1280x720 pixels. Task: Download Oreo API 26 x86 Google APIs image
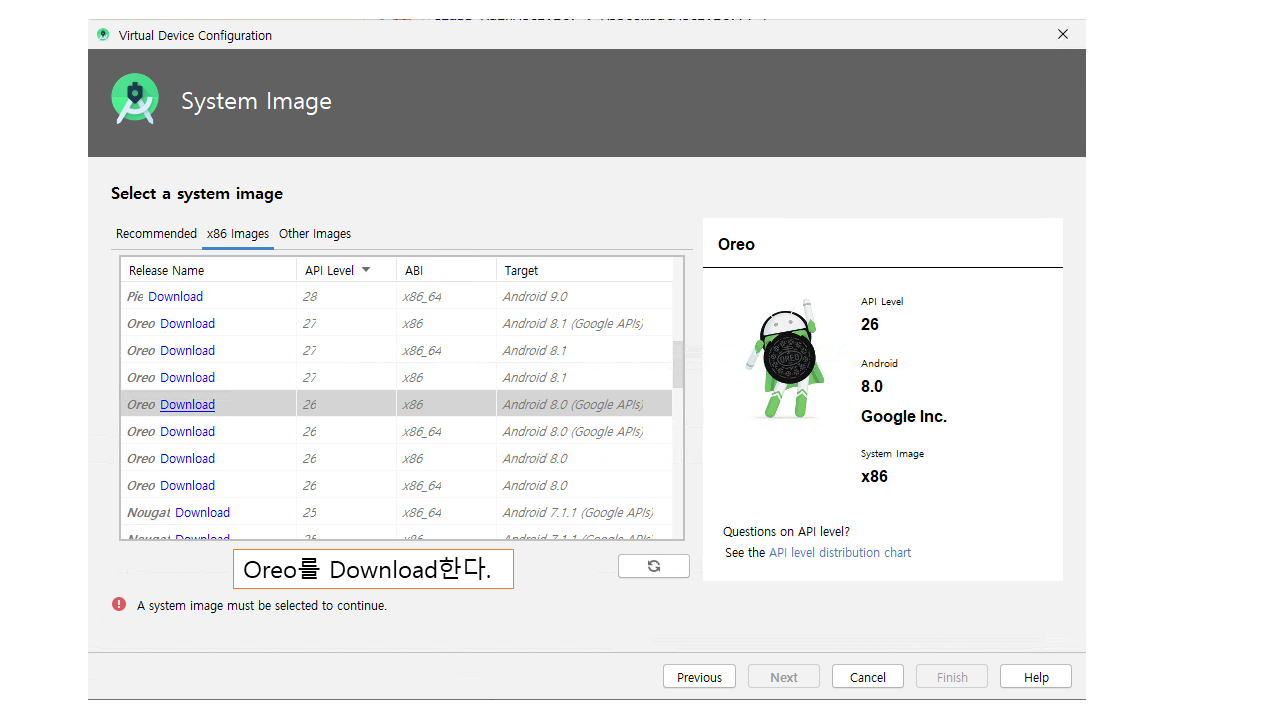187,405
